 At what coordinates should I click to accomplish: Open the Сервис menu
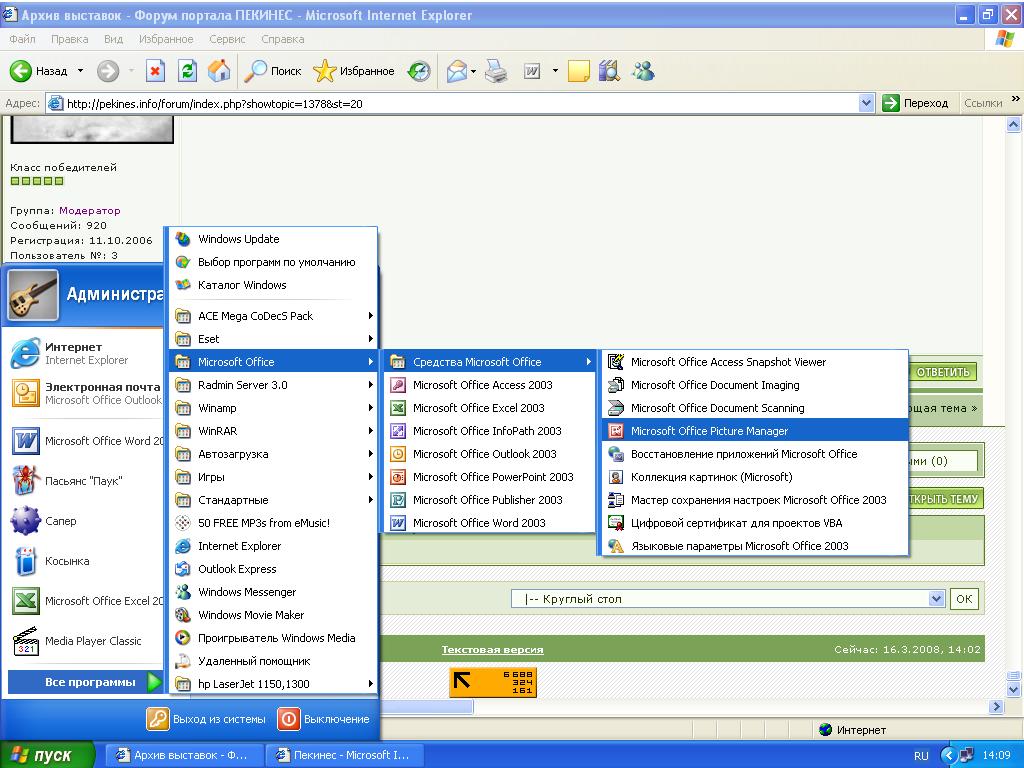[227, 39]
